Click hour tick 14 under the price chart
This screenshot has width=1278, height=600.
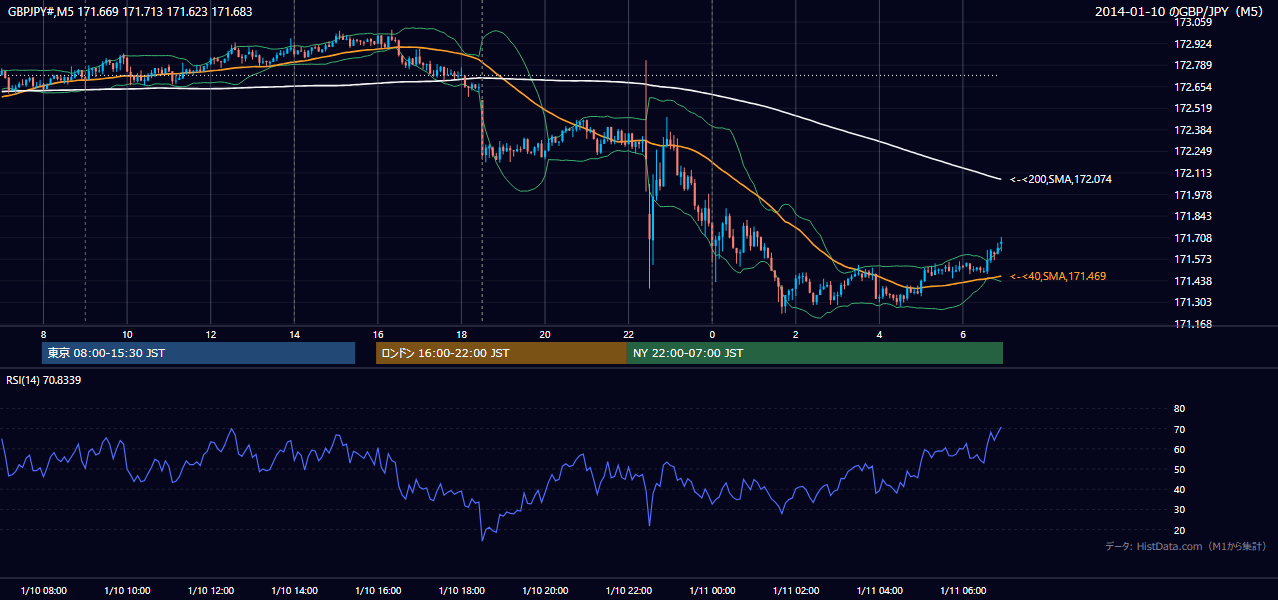coord(294,334)
